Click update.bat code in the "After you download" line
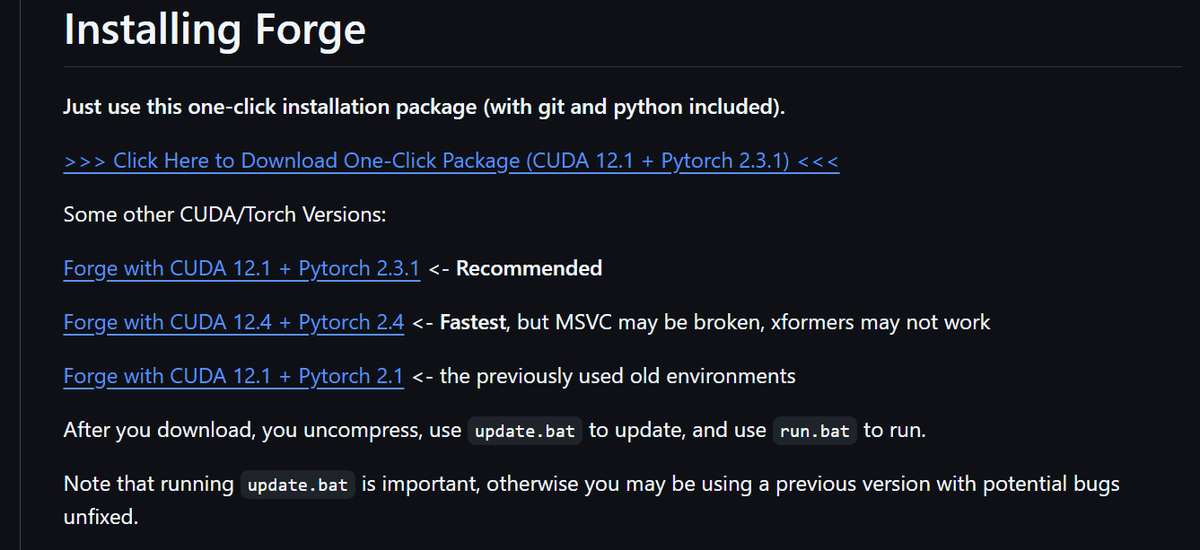The height and width of the screenshot is (550, 1200). tap(523, 431)
